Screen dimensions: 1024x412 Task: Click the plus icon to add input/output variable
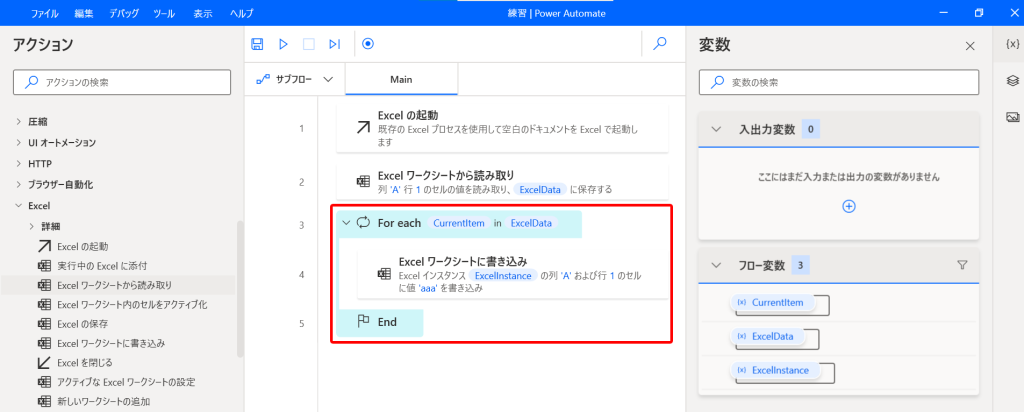click(x=849, y=206)
